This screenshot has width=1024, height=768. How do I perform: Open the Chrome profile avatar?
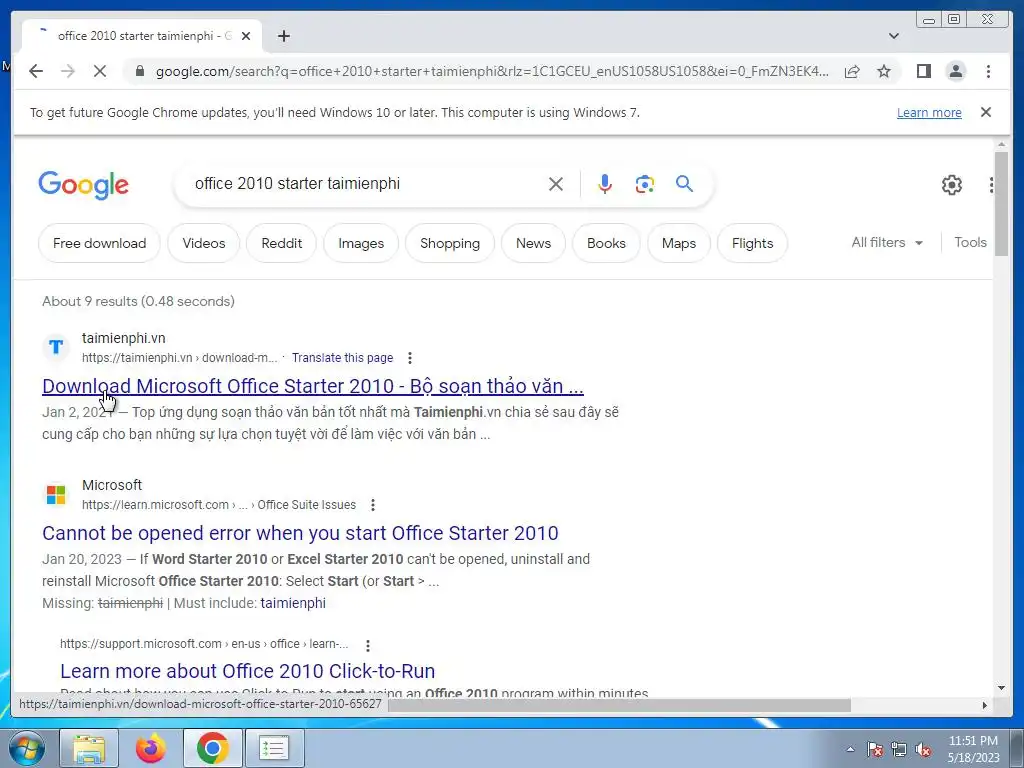point(955,71)
